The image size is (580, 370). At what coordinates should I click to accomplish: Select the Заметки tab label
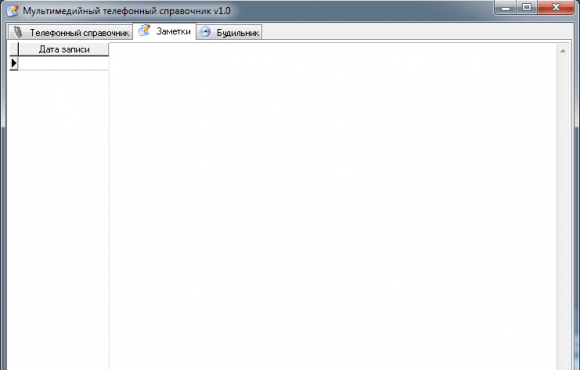pyautogui.click(x=173, y=31)
